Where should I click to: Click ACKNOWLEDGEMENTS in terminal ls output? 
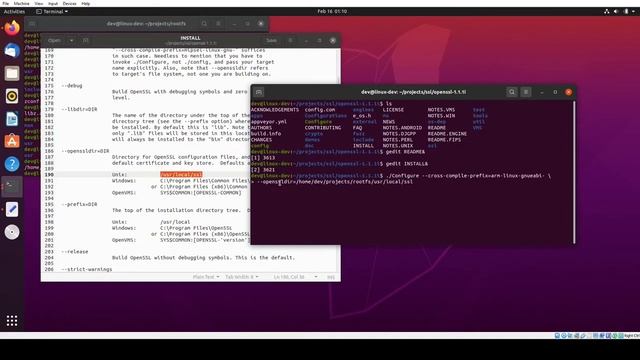(275, 110)
